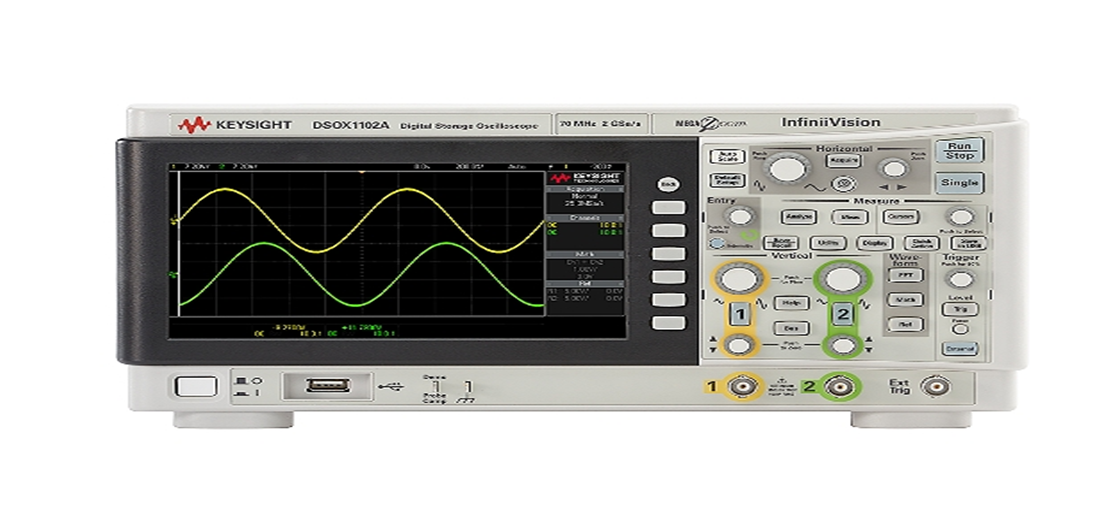Open the Meas measurement key
This screenshot has height=521, width=1117.
click(x=849, y=217)
